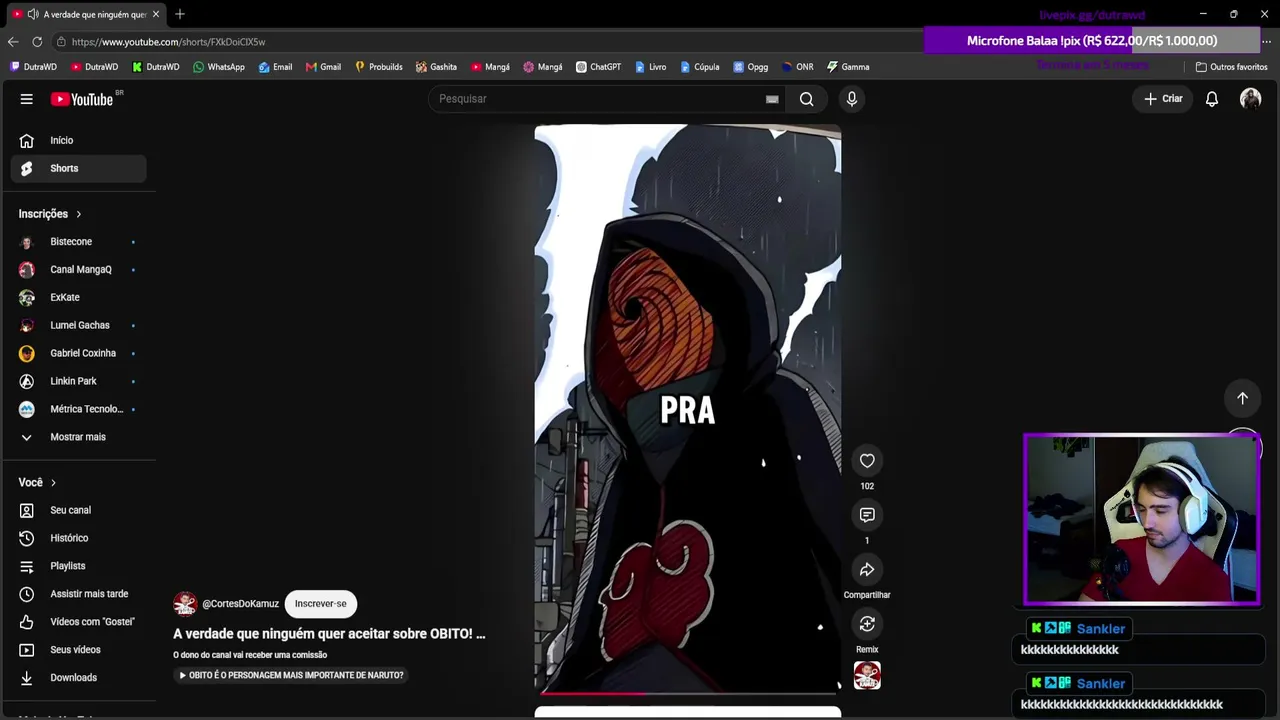The image size is (1280, 720).
Task: Open the Bistecone subscription channel
Action: pyautogui.click(x=78, y=242)
